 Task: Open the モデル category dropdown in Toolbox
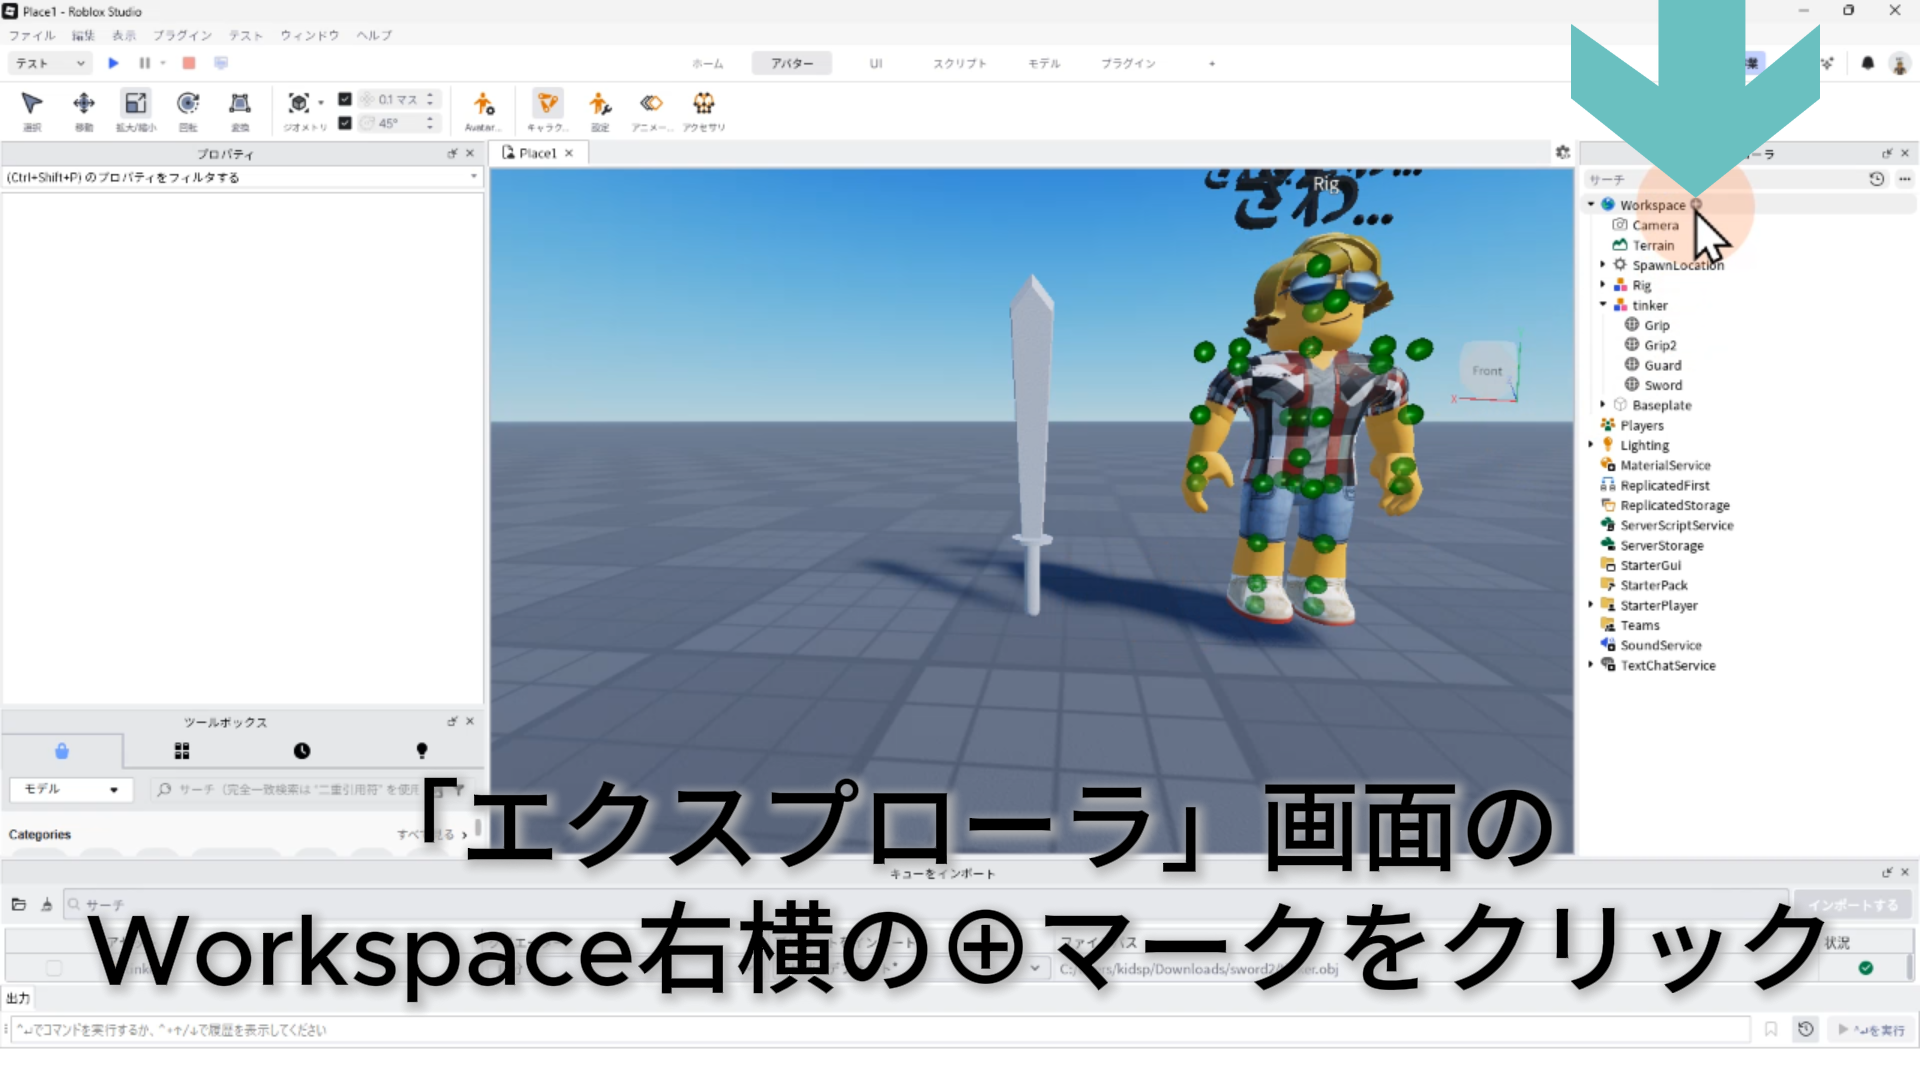(70, 789)
